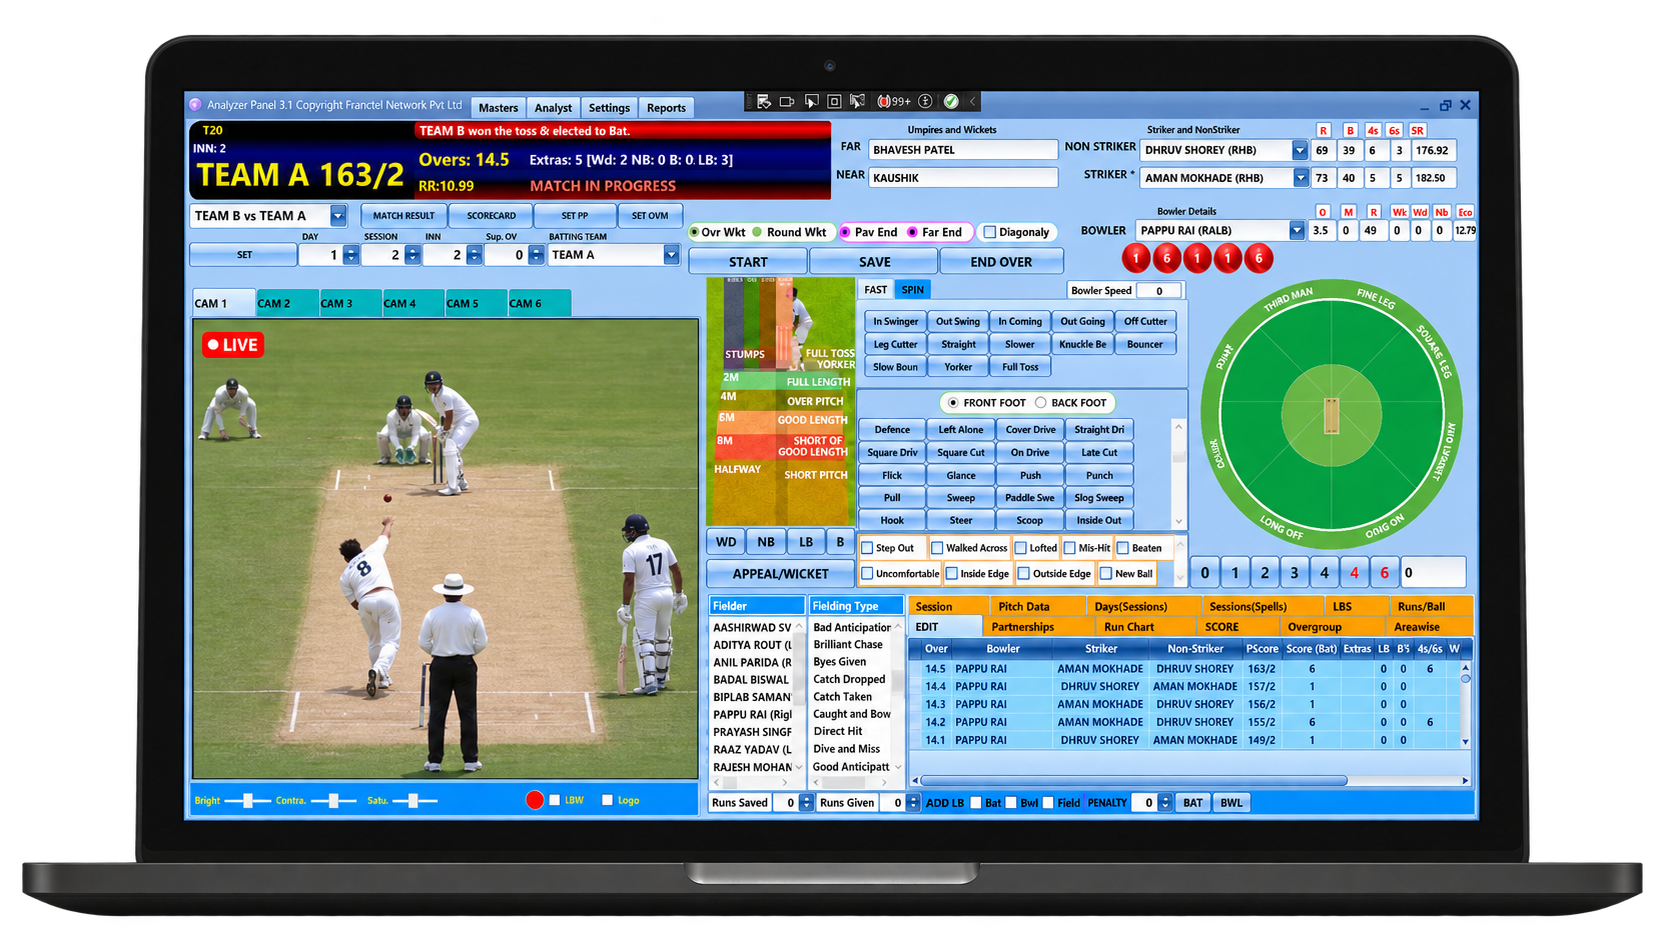Select the Ovr Wkt radio option

pyautogui.click(x=694, y=232)
